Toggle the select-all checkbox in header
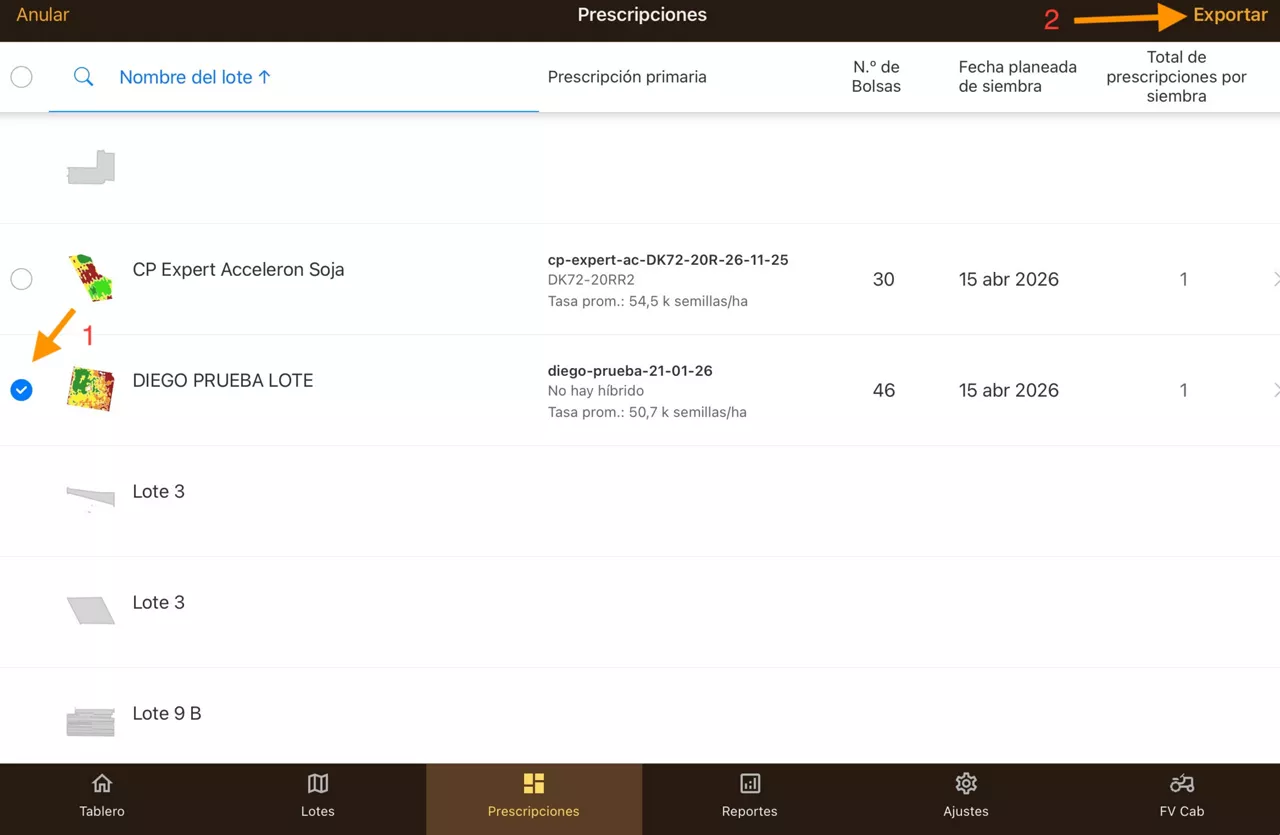The image size is (1280, 835). coord(21,77)
